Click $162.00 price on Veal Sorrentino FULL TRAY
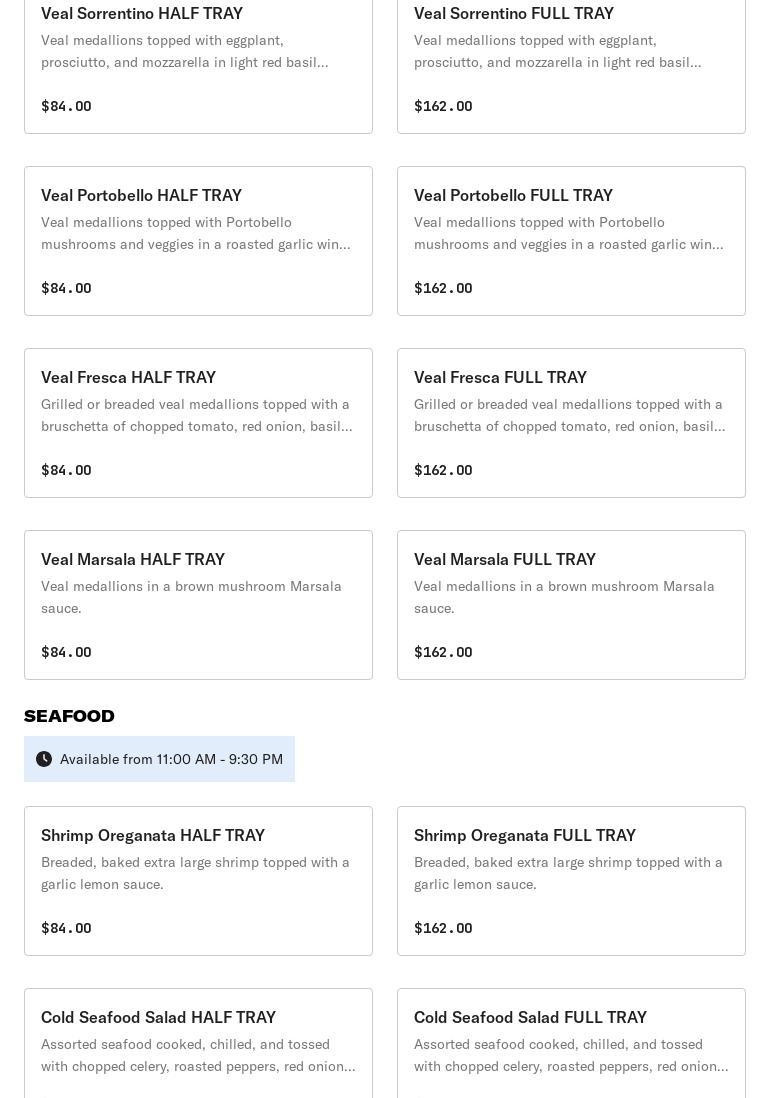770x1098 pixels. (443, 106)
